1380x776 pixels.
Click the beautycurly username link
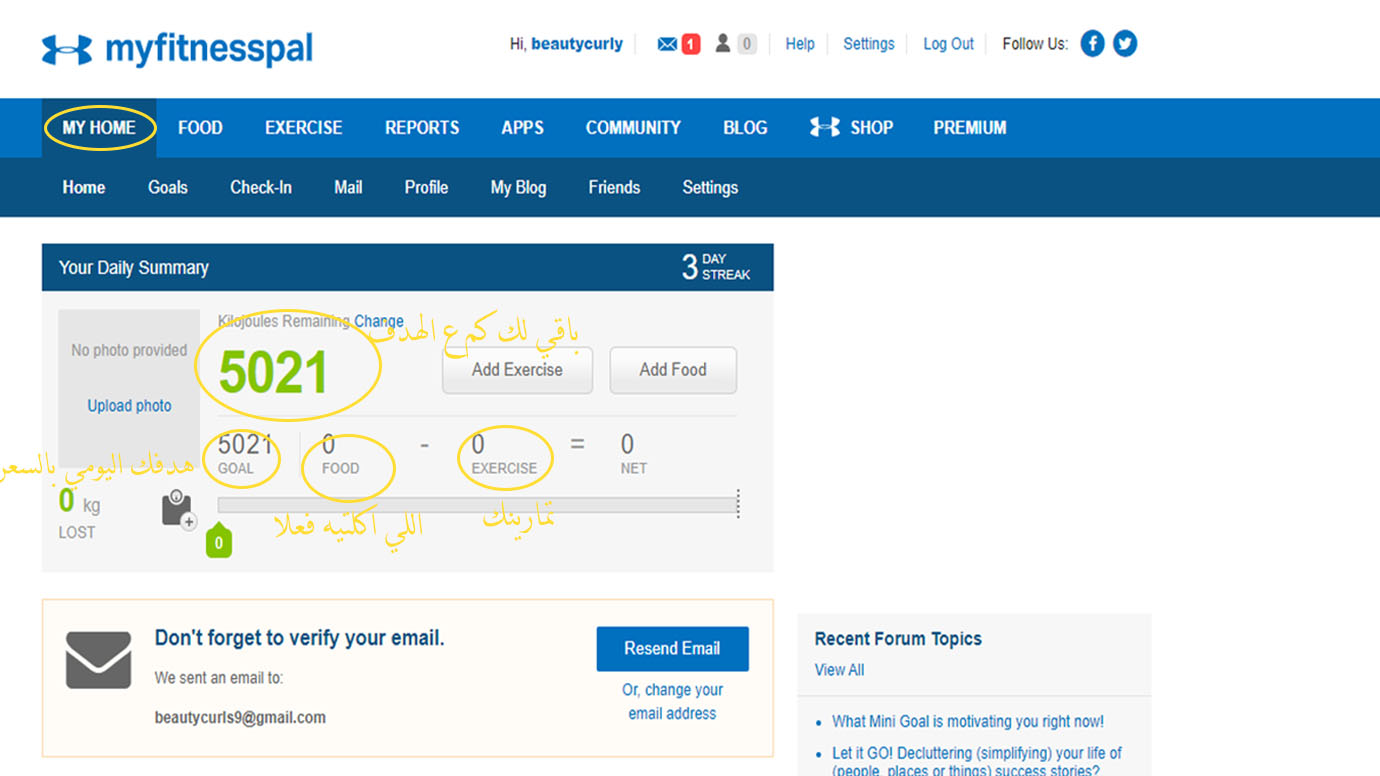point(577,44)
